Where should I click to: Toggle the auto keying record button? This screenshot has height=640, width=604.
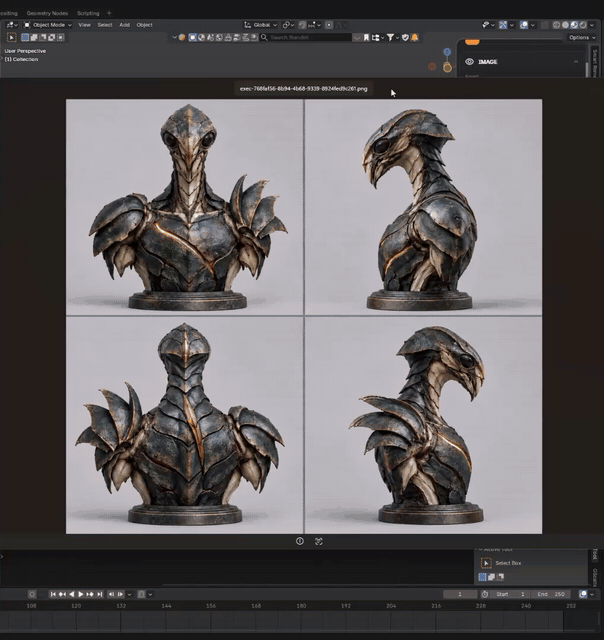(32, 594)
